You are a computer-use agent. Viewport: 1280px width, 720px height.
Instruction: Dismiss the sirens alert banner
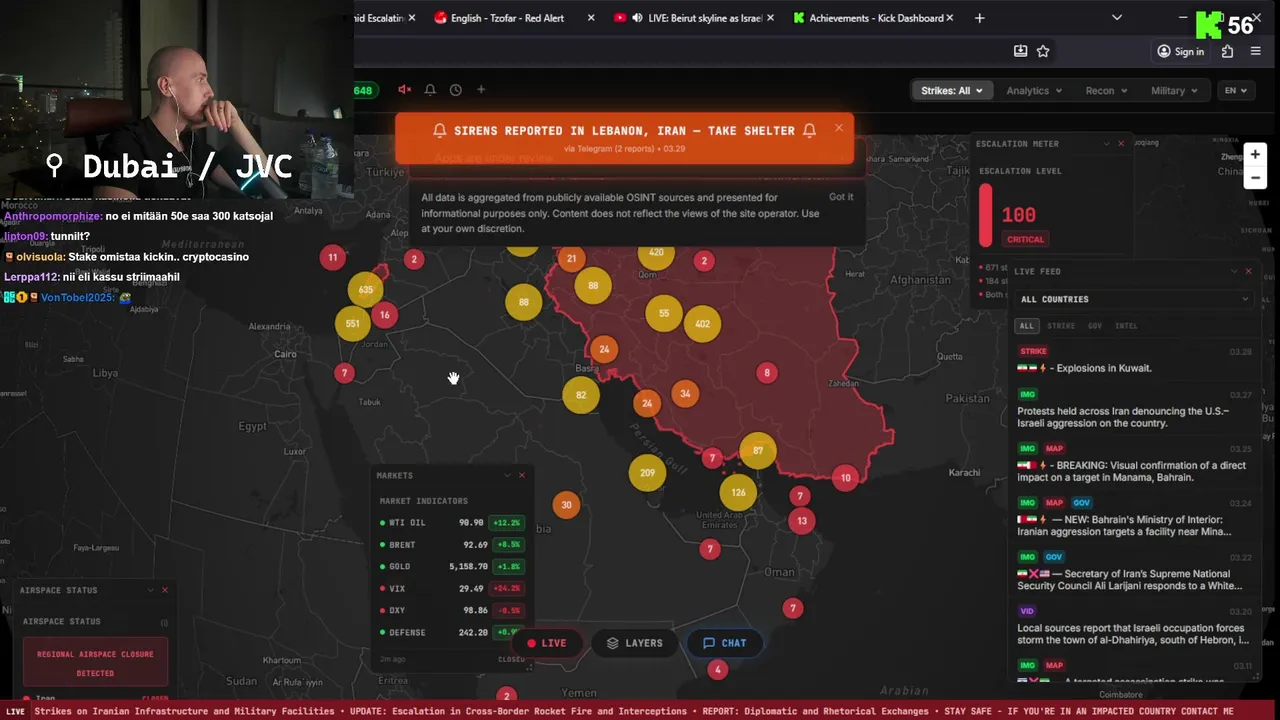pos(839,127)
